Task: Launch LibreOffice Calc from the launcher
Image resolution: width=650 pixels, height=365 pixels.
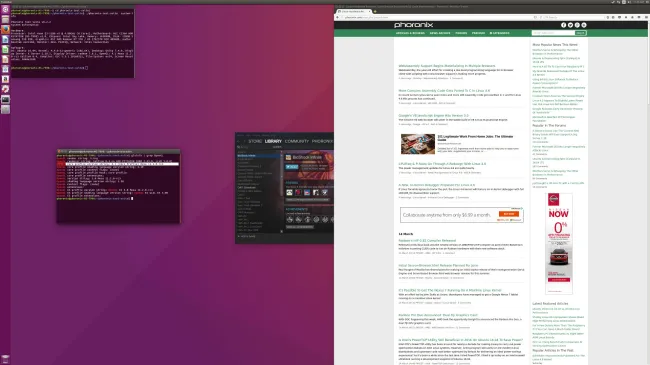Action: (5, 49)
